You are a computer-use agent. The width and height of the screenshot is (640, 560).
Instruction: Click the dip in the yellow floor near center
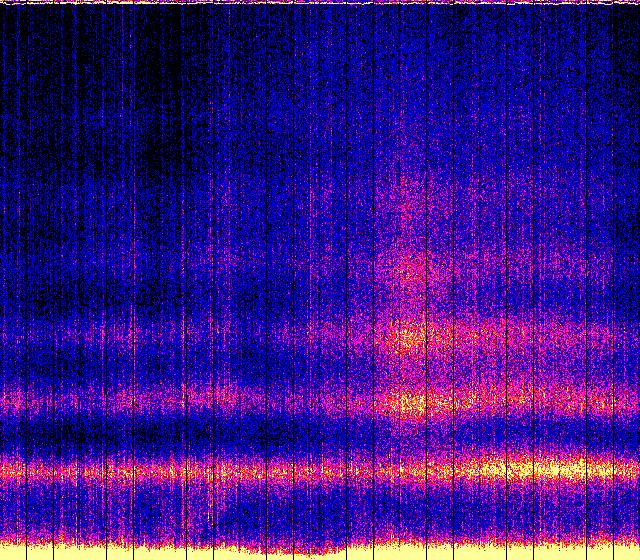(290, 549)
